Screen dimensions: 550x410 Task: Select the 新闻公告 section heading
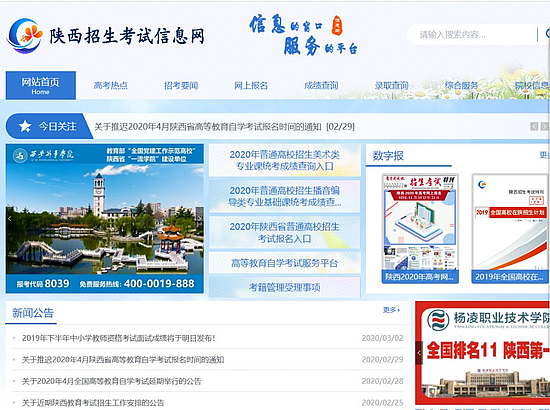(x=33, y=312)
